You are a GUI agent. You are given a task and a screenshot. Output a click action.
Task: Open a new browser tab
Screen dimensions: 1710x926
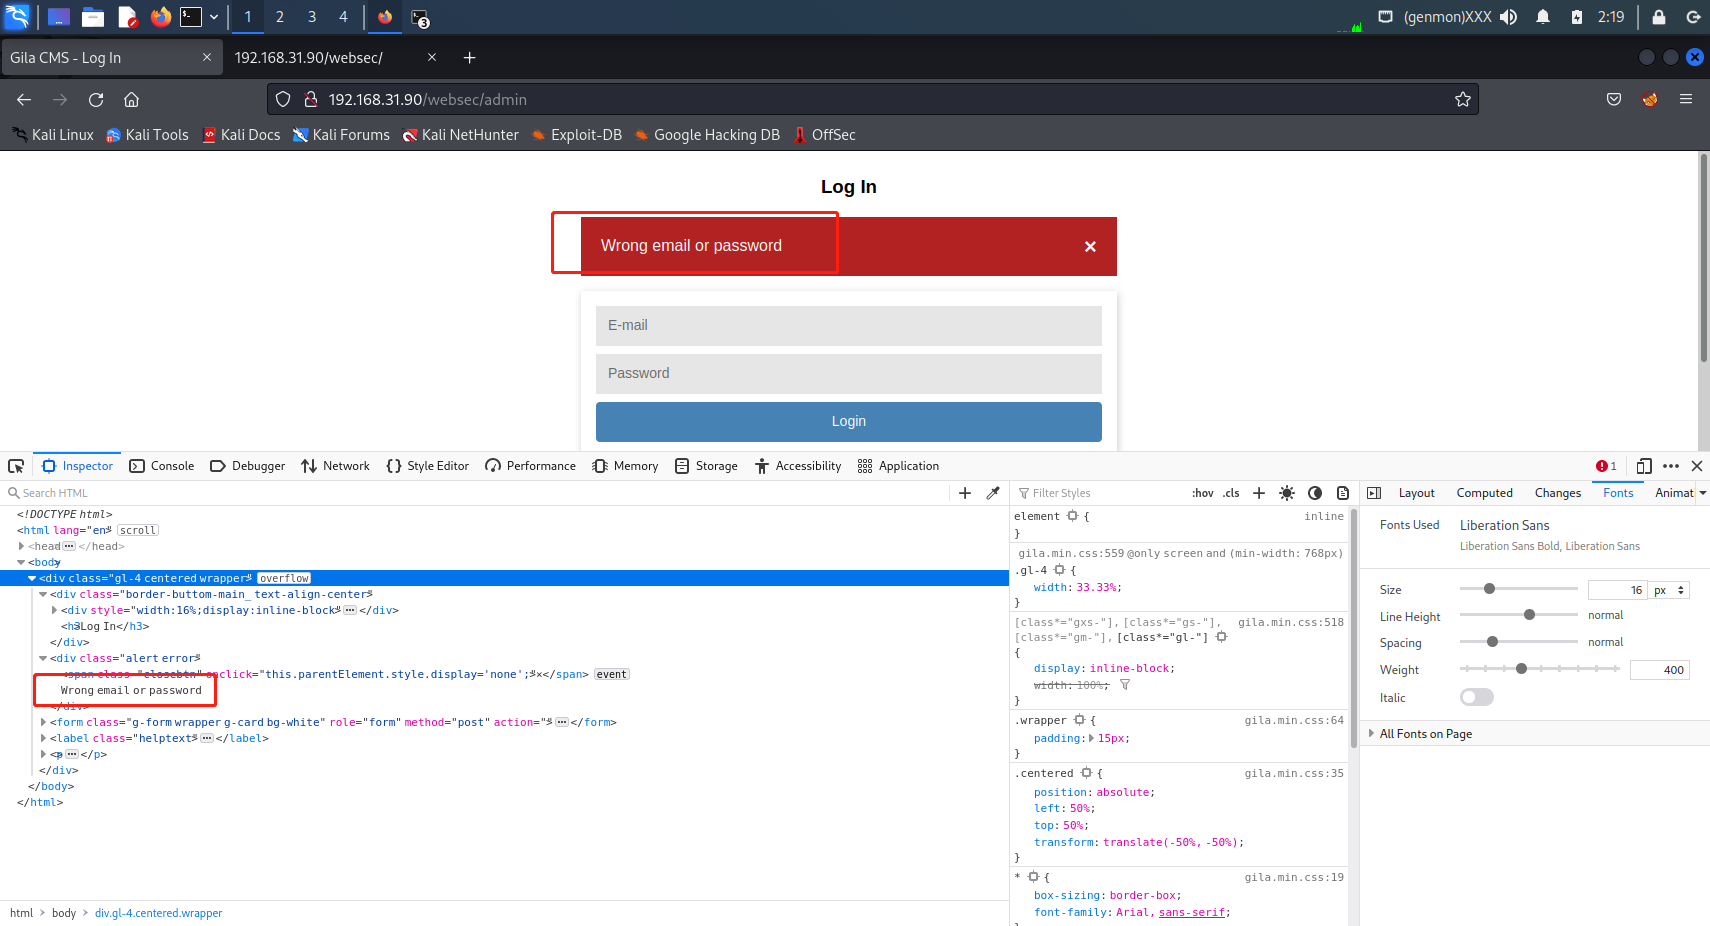coord(469,58)
